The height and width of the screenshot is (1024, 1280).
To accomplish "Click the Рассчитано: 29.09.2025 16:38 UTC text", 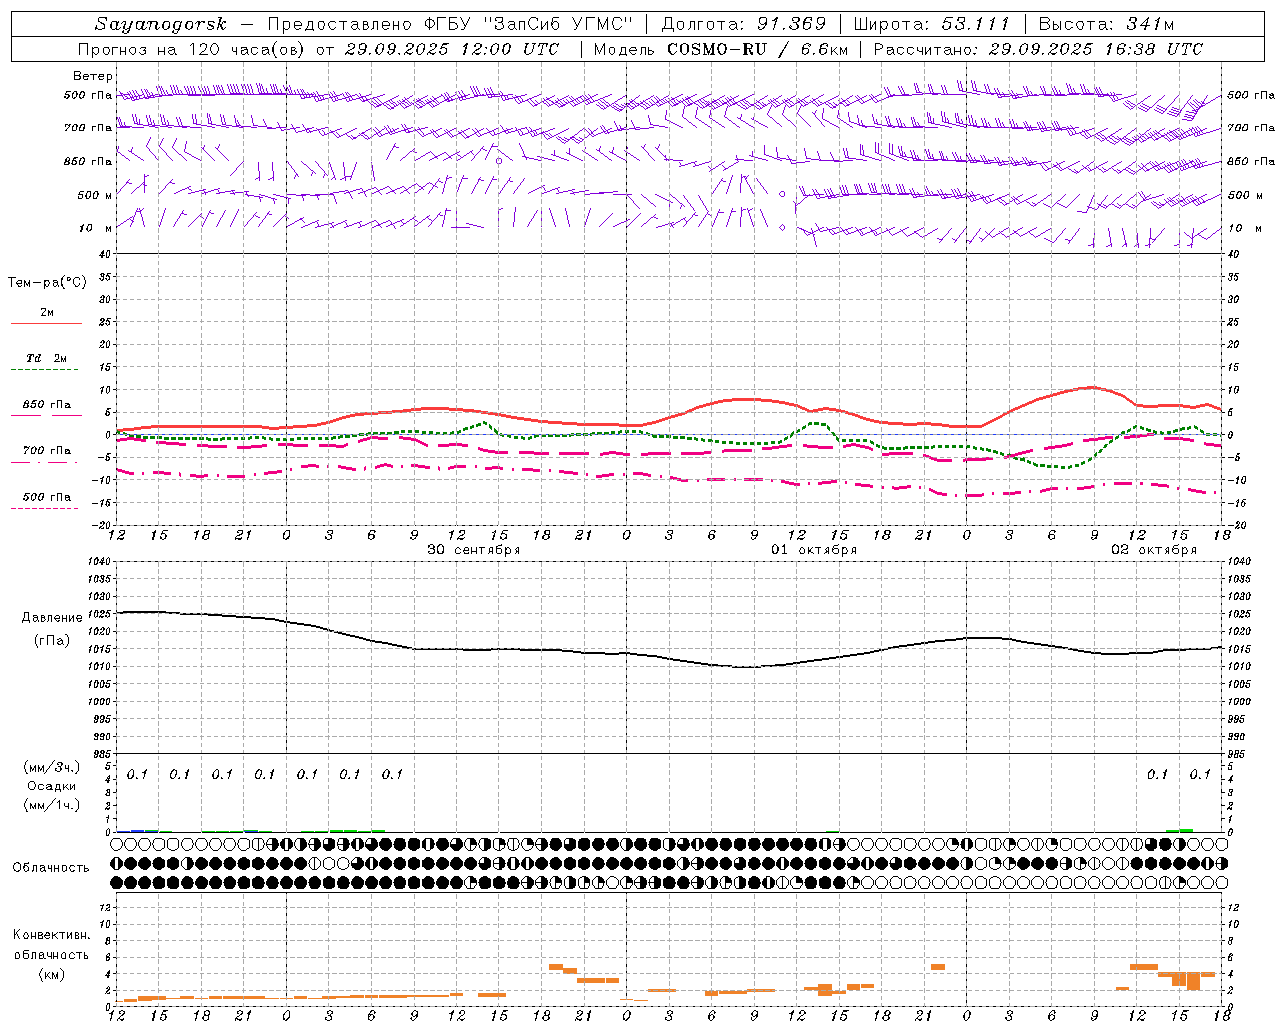I will click(1038, 49).
